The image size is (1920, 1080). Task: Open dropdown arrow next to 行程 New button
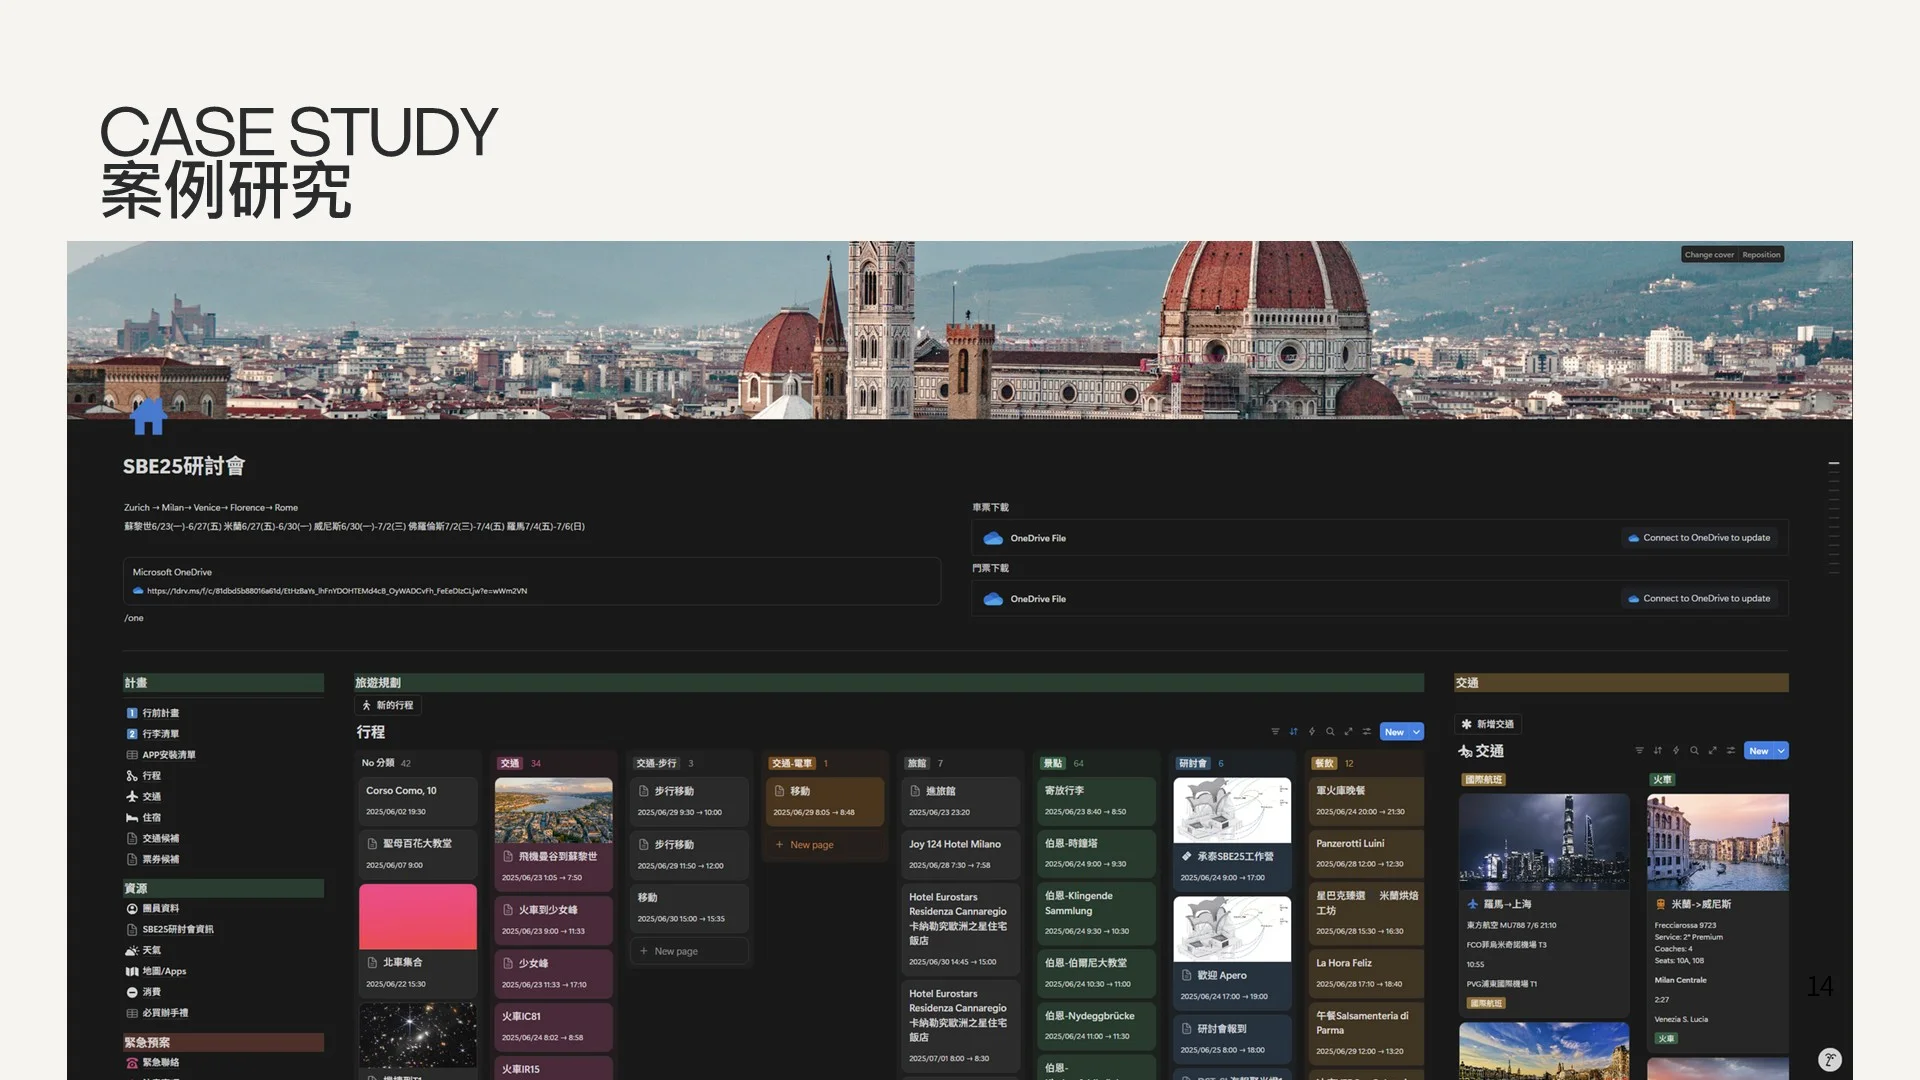point(1416,732)
